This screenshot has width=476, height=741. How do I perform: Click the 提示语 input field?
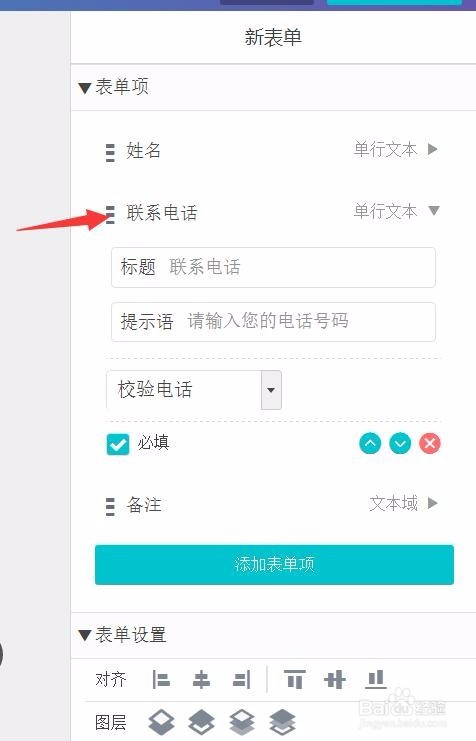pyautogui.click(x=273, y=322)
